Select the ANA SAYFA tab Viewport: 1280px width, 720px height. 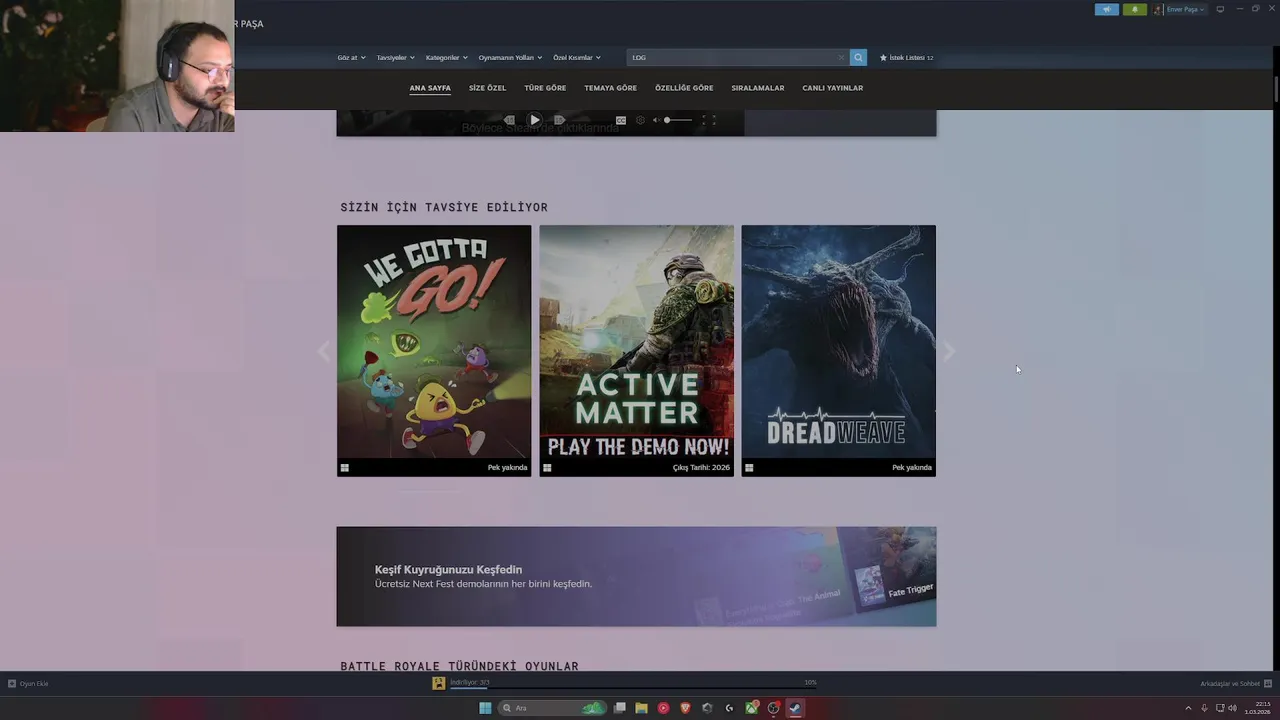click(430, 88)
